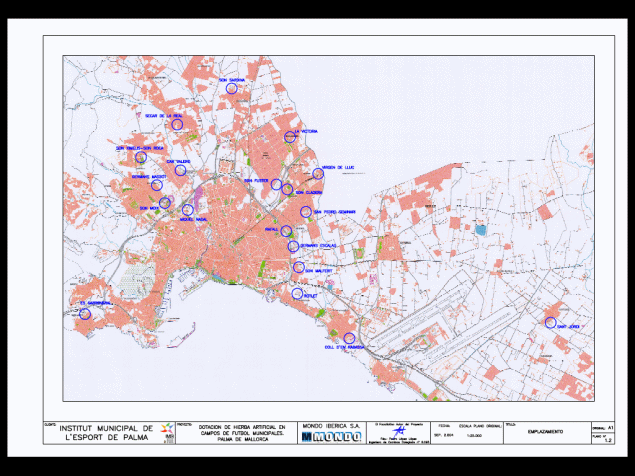Image resolution: width=635 pixels, height=476 pixels.
Task: Click the La Victoria circle marker
Action: click(x=289, y=137)
